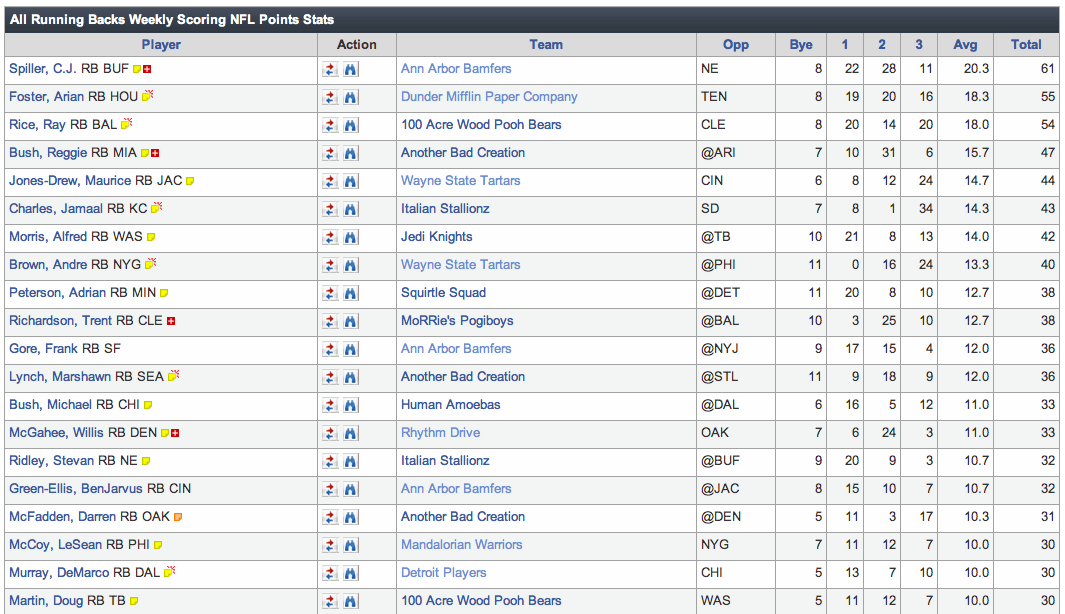1065x614 pixels.
Task: Open the binoculars icon for Arian Foster
Action: (x=350, y=97)
